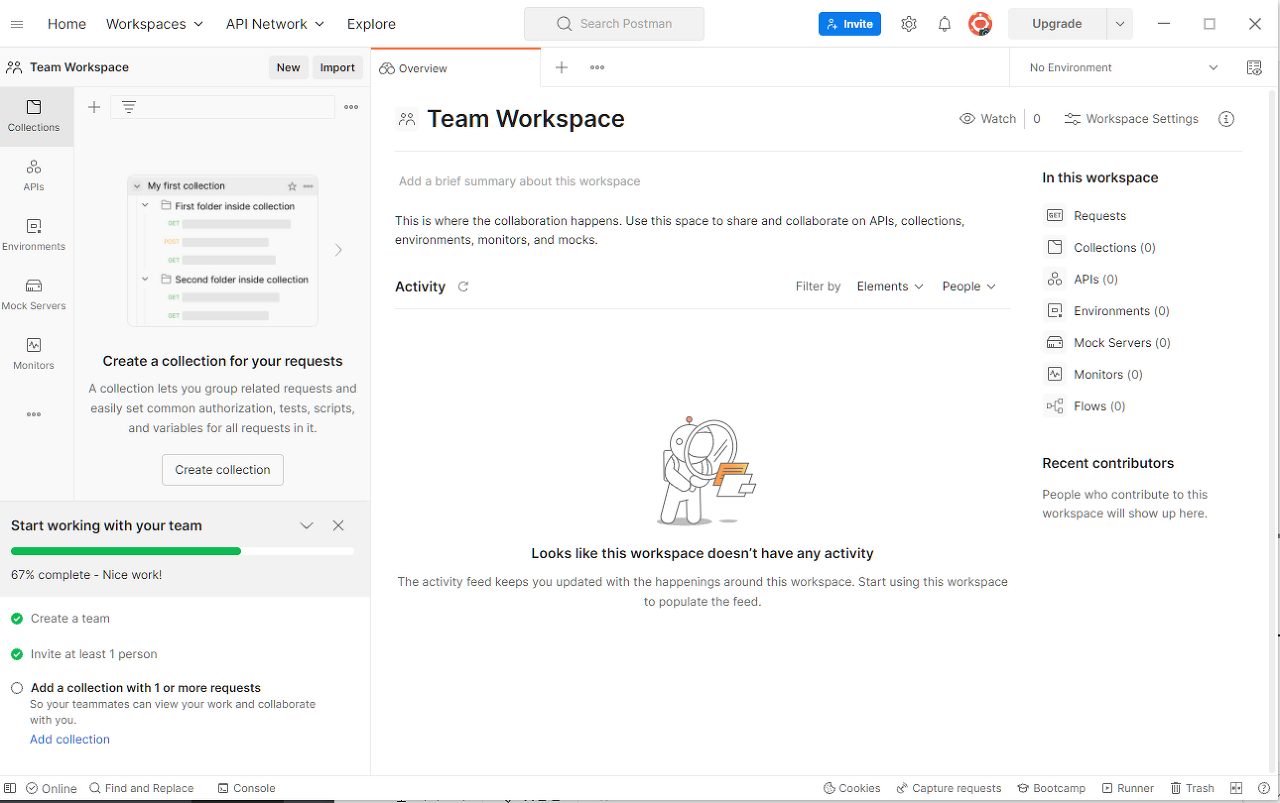Viewport: 1280px width, 803px height.
Task: Click the Online status indicator
Action: (x=51, y=788)
